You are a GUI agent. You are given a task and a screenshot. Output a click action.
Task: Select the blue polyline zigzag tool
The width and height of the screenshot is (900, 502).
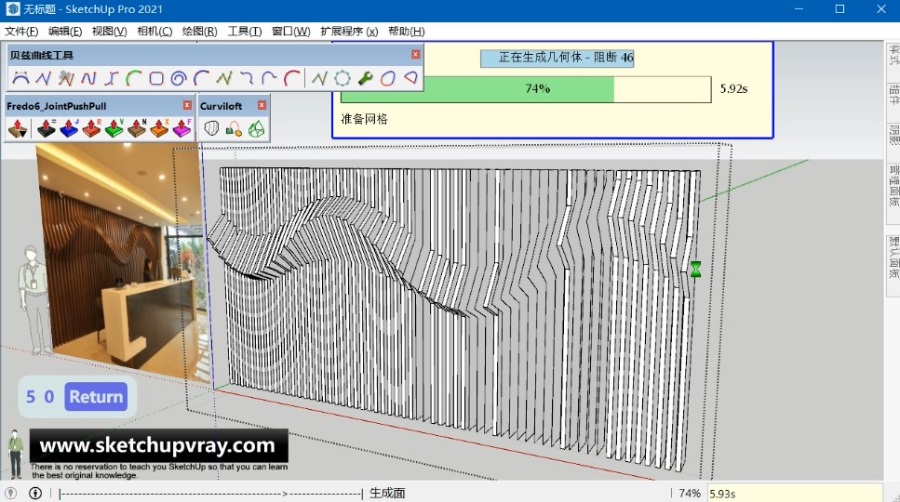tap(43, 78)
